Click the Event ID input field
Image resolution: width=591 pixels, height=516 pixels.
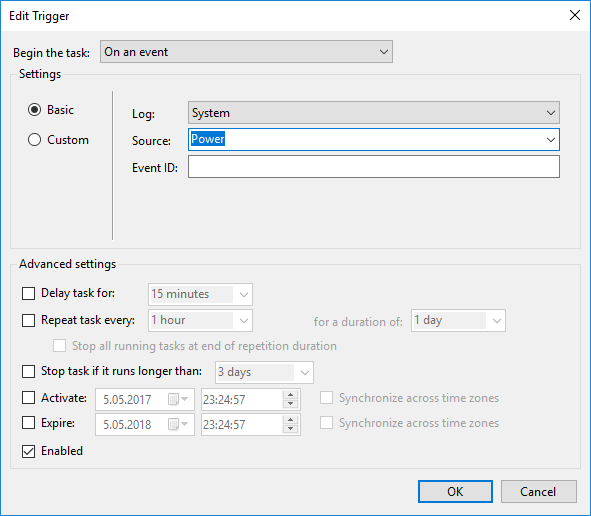pos(374,167)
